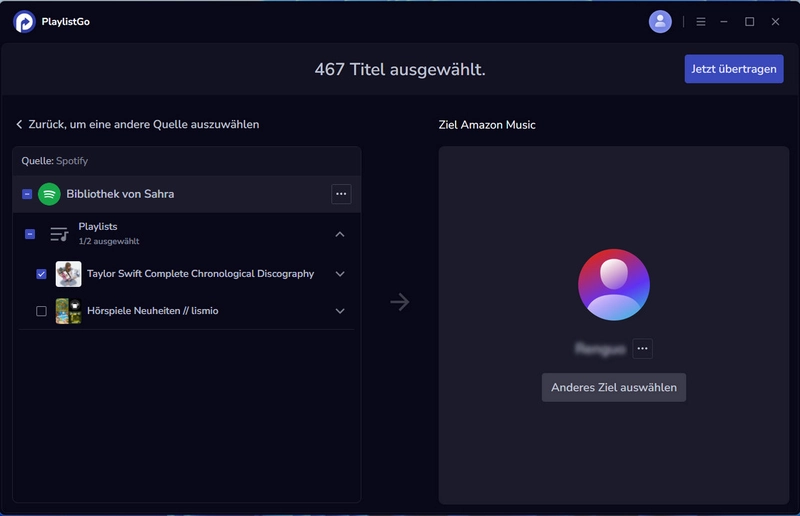The height and width of the screenshot is (516, 800).
Task: Click the Ziel Amazon Music label
Action: pos(487,125)
